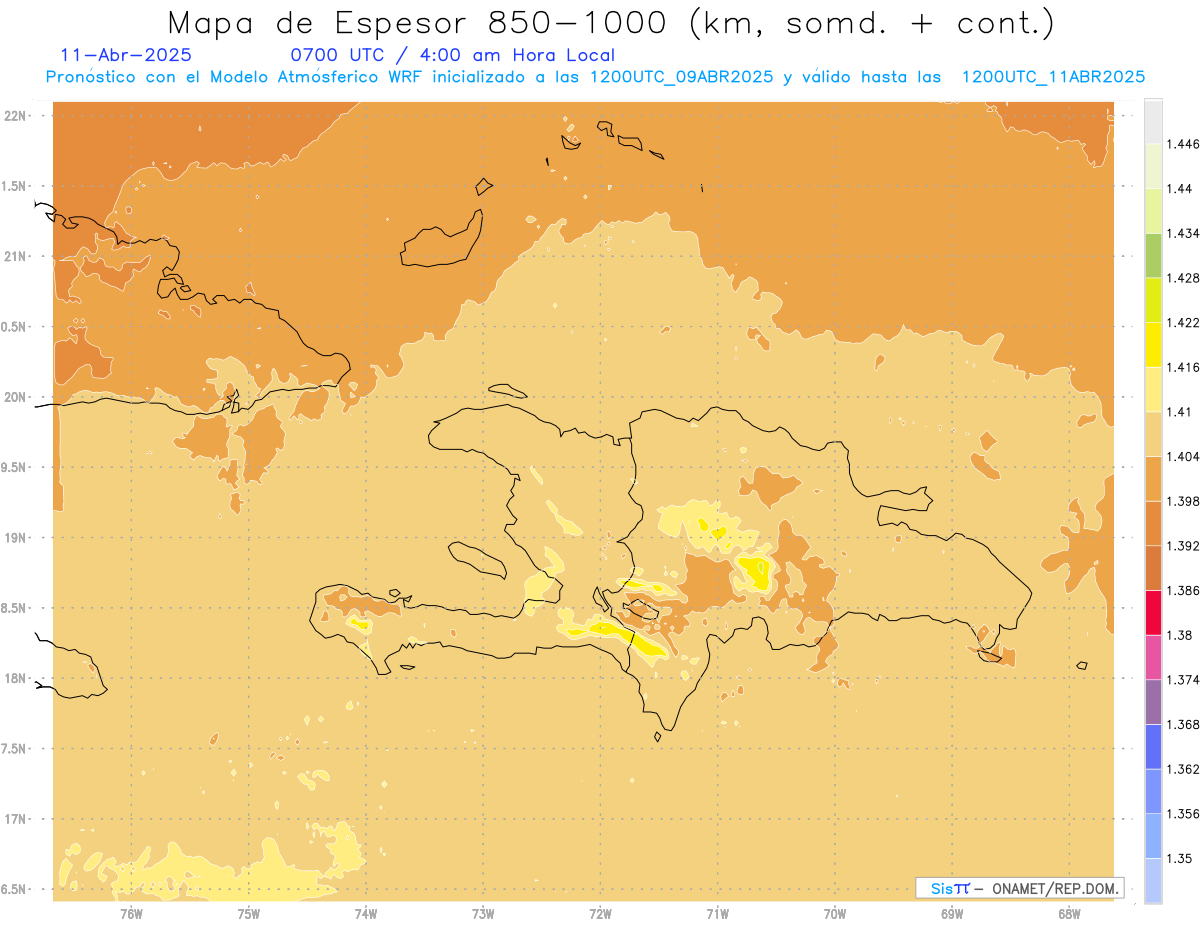1200x927 pixels.
Task: Select the '70W' longitude label
Action: (835, 914)
